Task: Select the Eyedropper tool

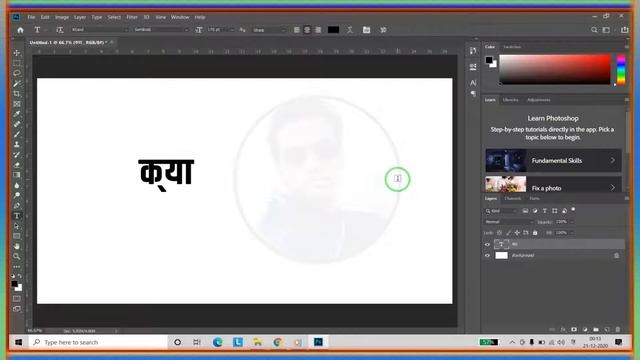Action: 17,114
